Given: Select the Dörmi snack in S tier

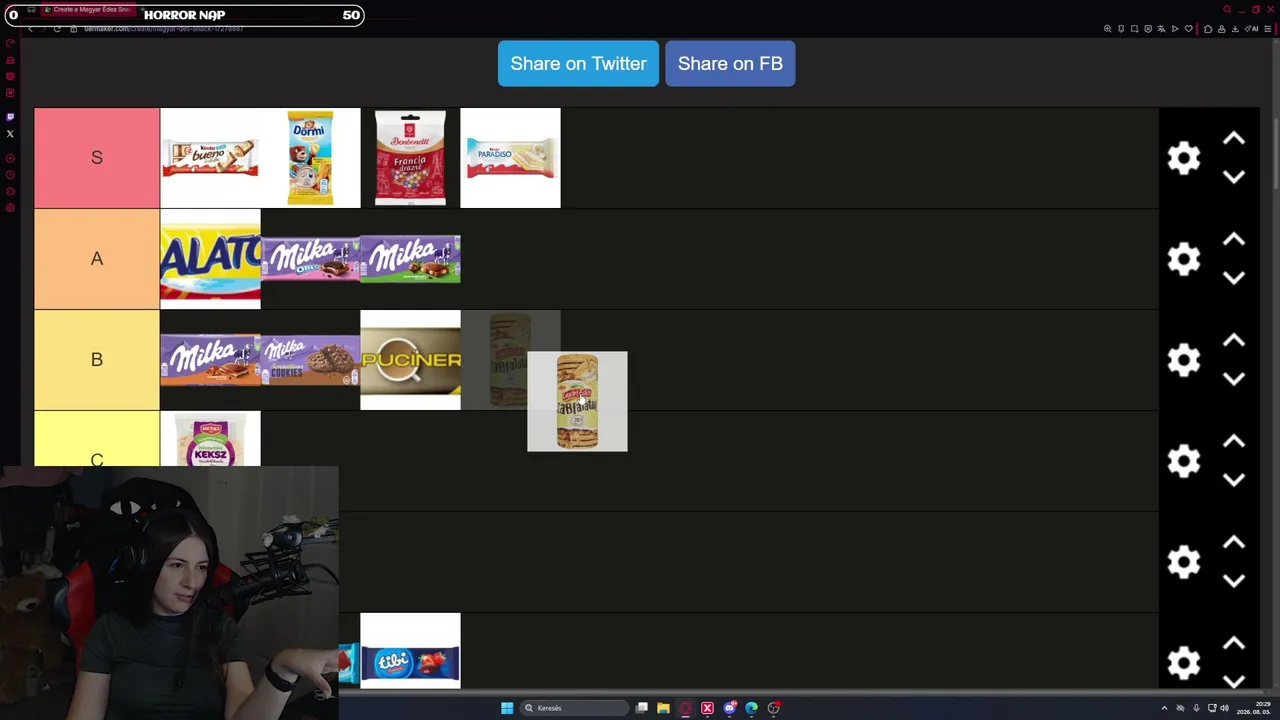Looking at the screenshot, I should click(310, 158).
